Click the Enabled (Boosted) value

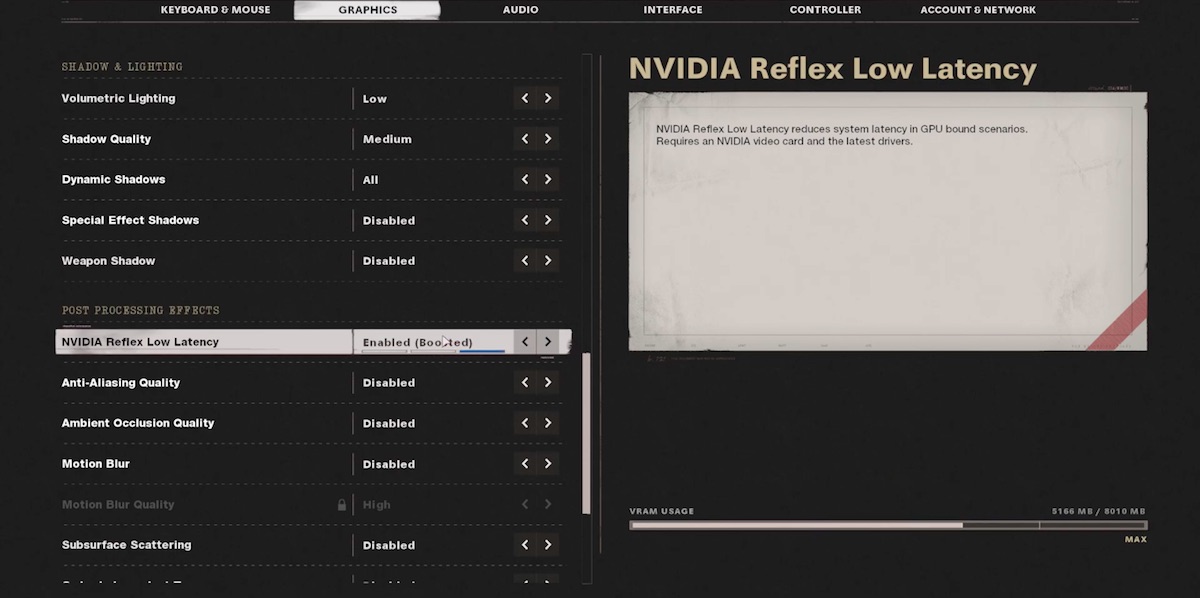click(418, 343)
